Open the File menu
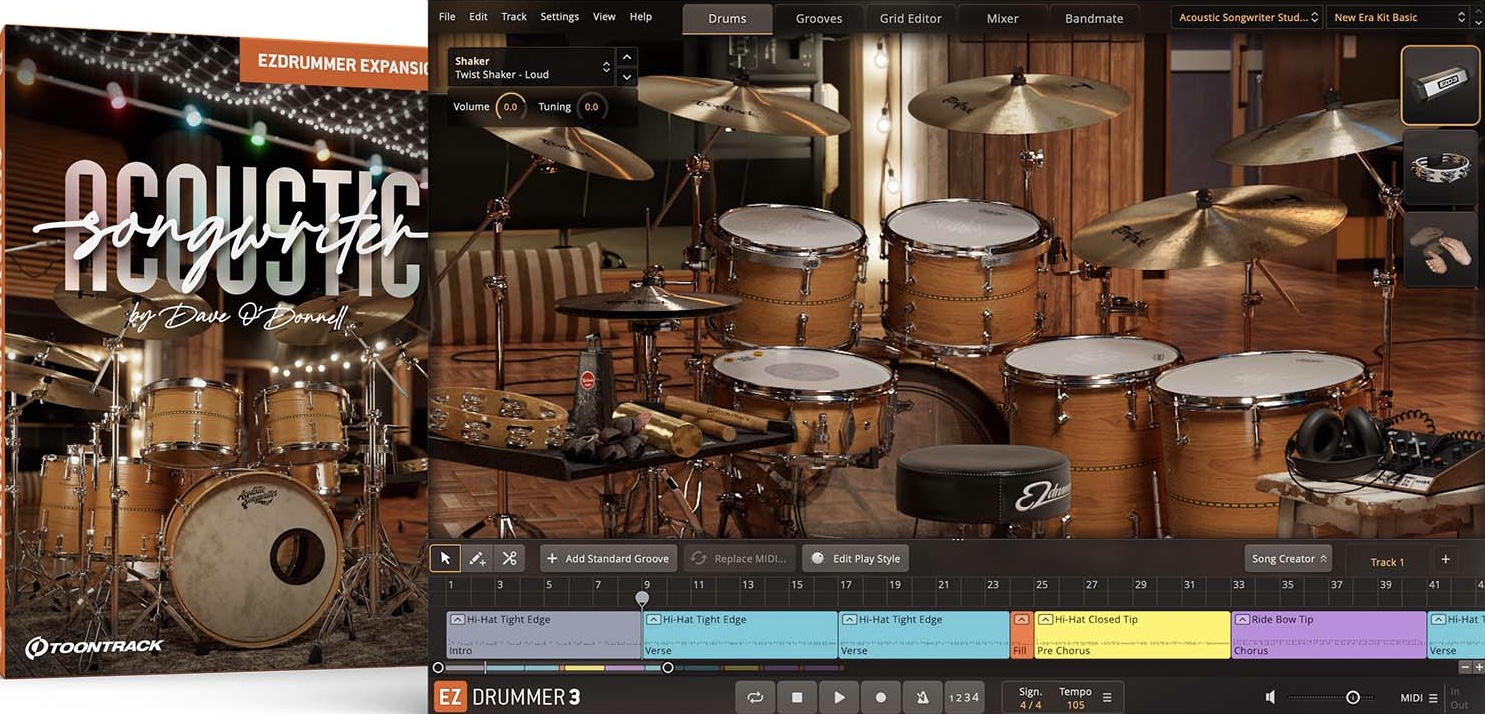The width and height of the screenshot is (1485, 714). 447,17
